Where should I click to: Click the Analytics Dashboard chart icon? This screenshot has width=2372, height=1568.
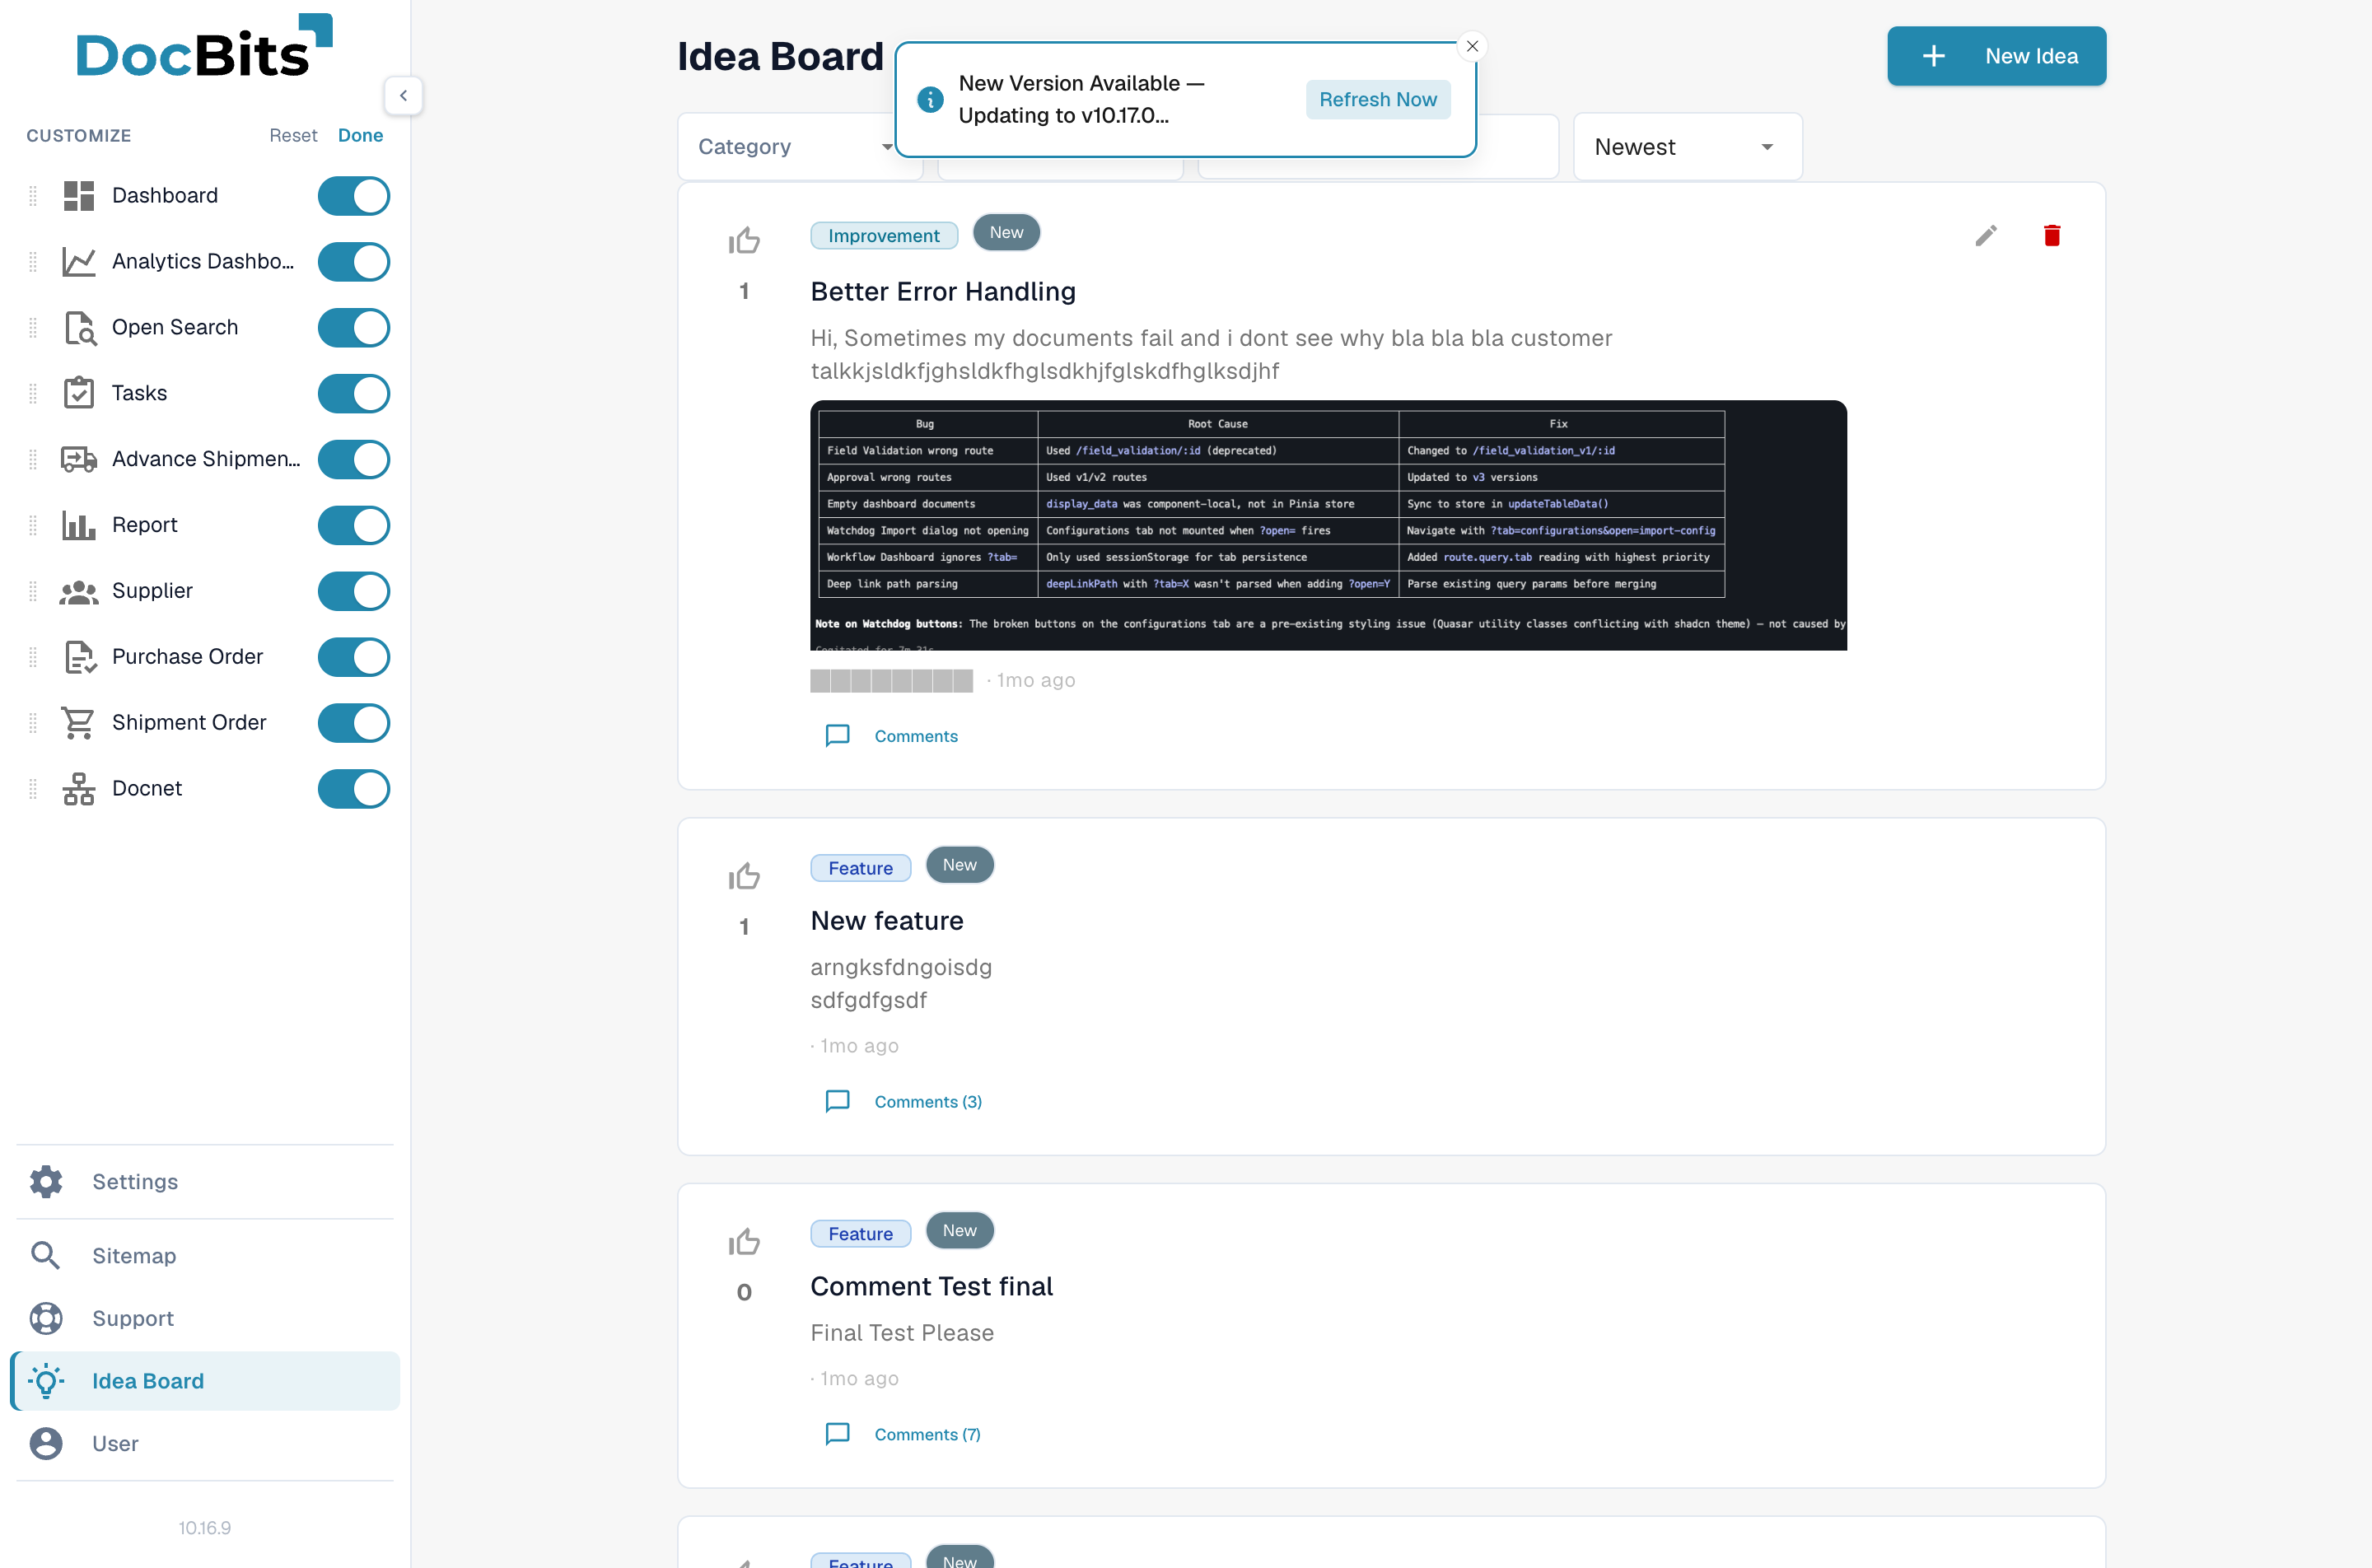coord(79,262)
